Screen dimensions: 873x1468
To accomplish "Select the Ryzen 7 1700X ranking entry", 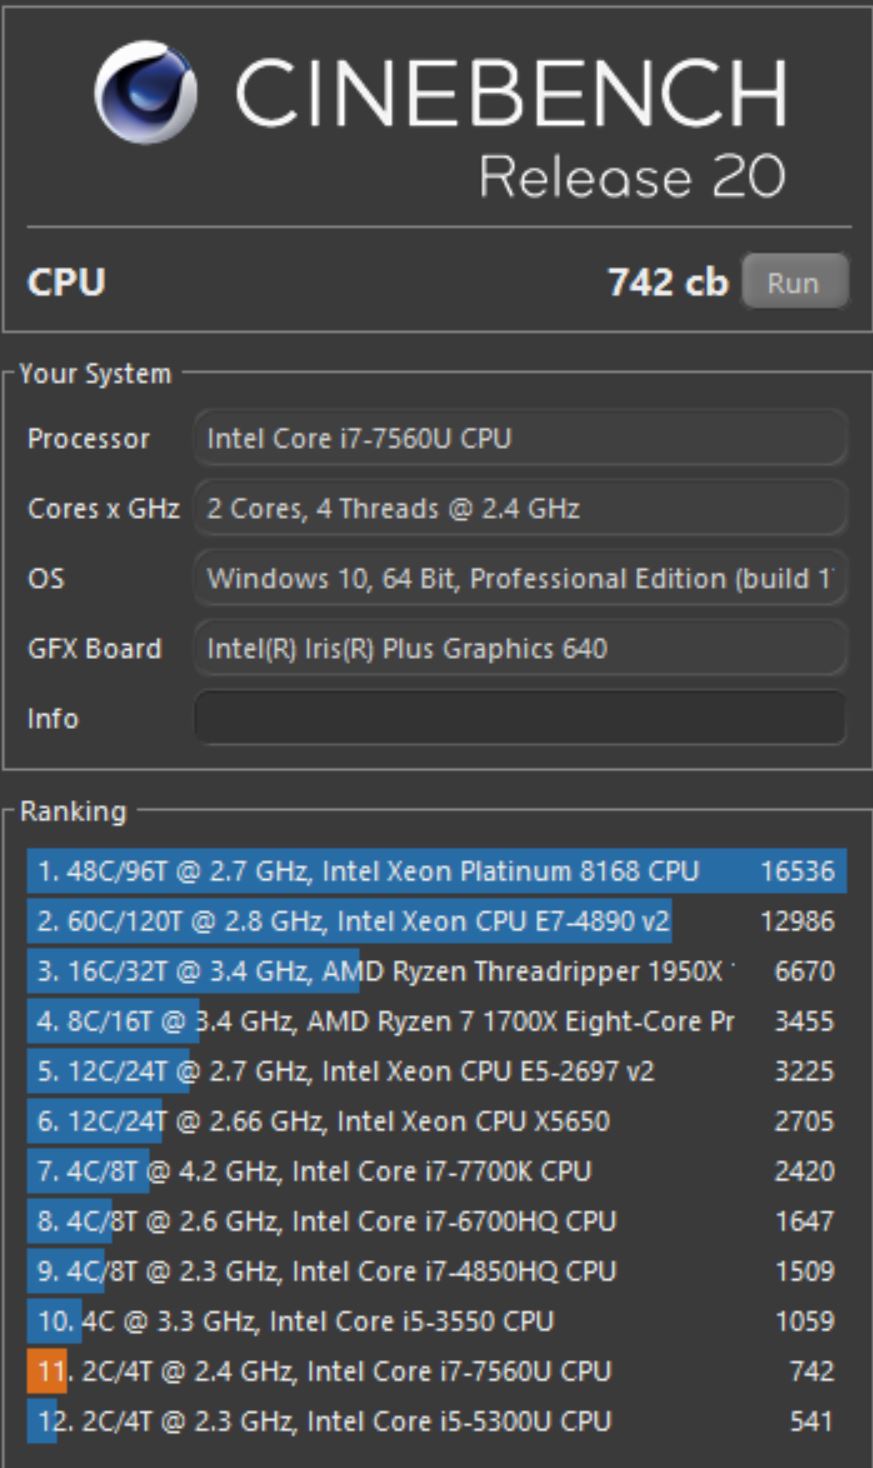I will [x=436, y=1021].
